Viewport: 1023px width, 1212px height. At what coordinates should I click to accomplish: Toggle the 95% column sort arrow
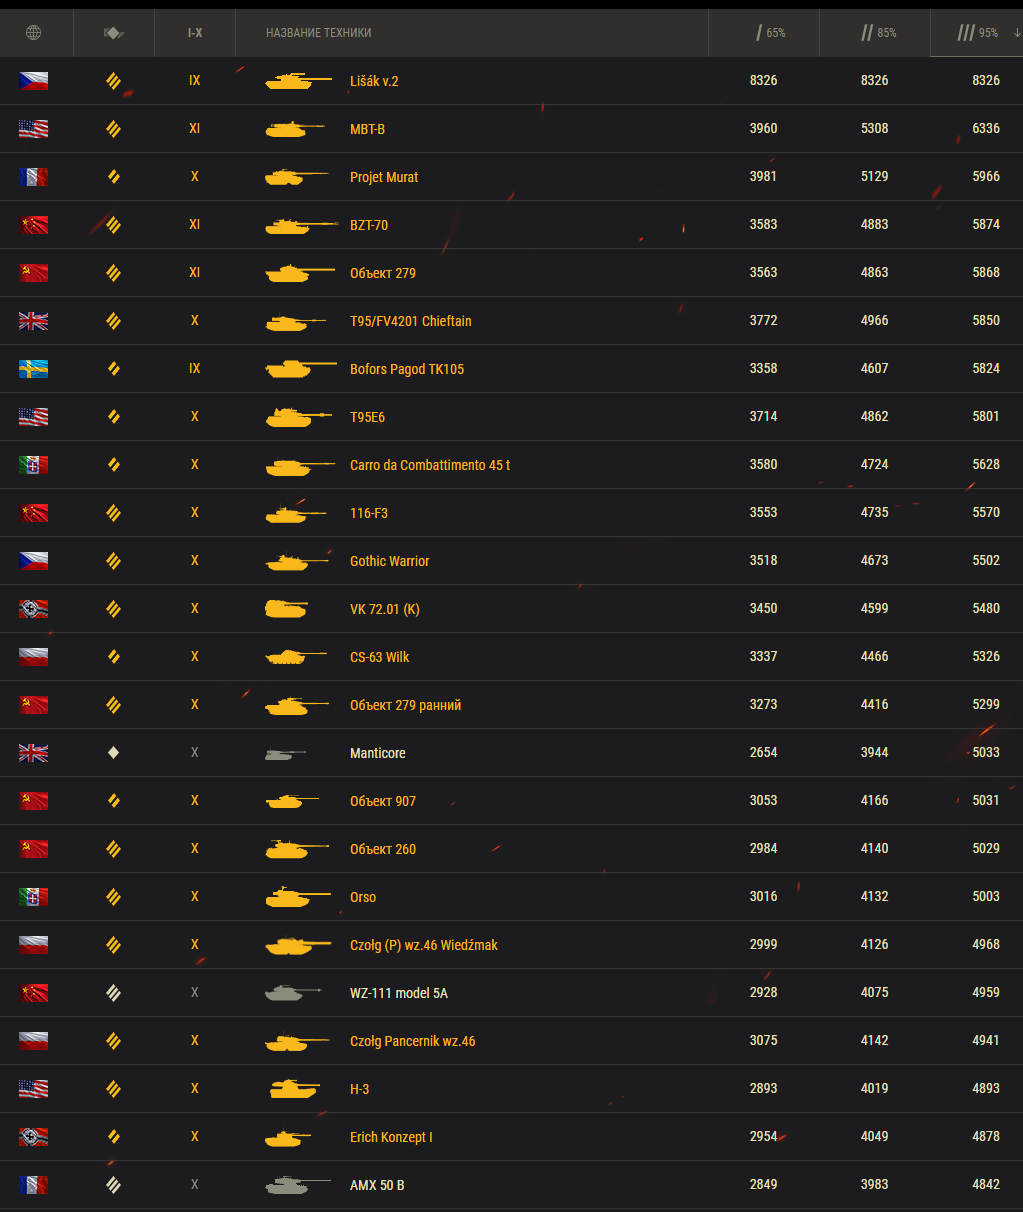tap(1017, 33)
